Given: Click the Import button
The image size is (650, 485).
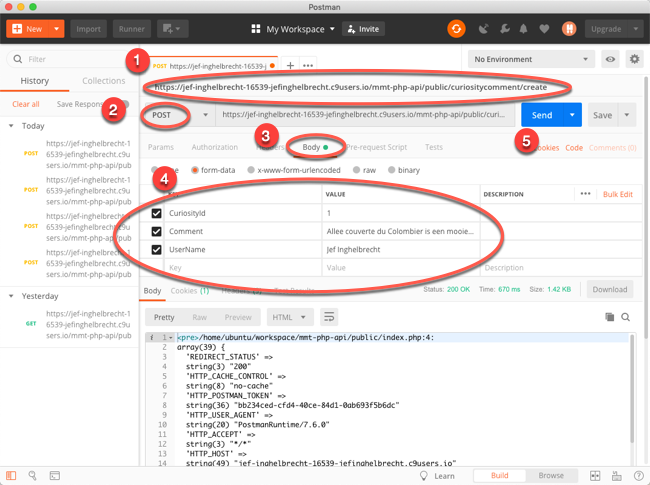Looking at the screenshot, I should pyautogui.click(x=88, y=29).
